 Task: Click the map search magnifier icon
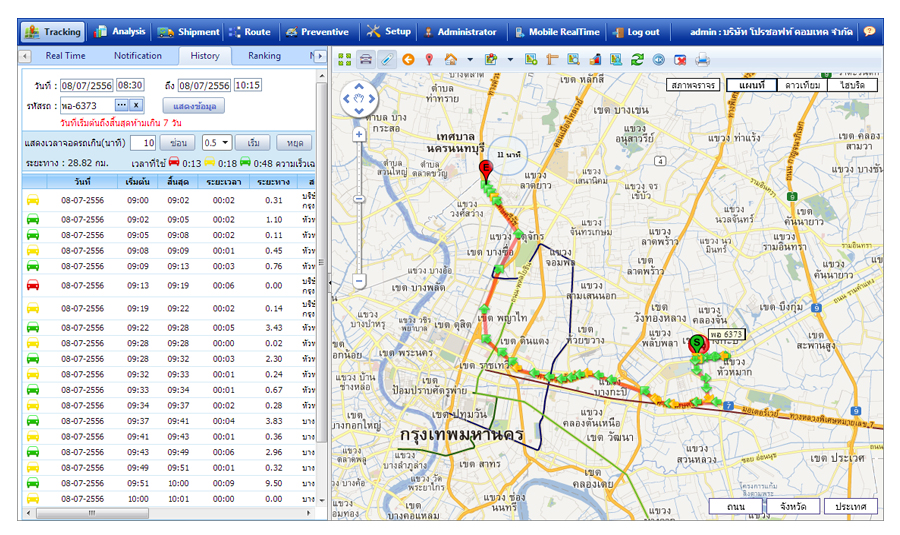coord(573,59)
